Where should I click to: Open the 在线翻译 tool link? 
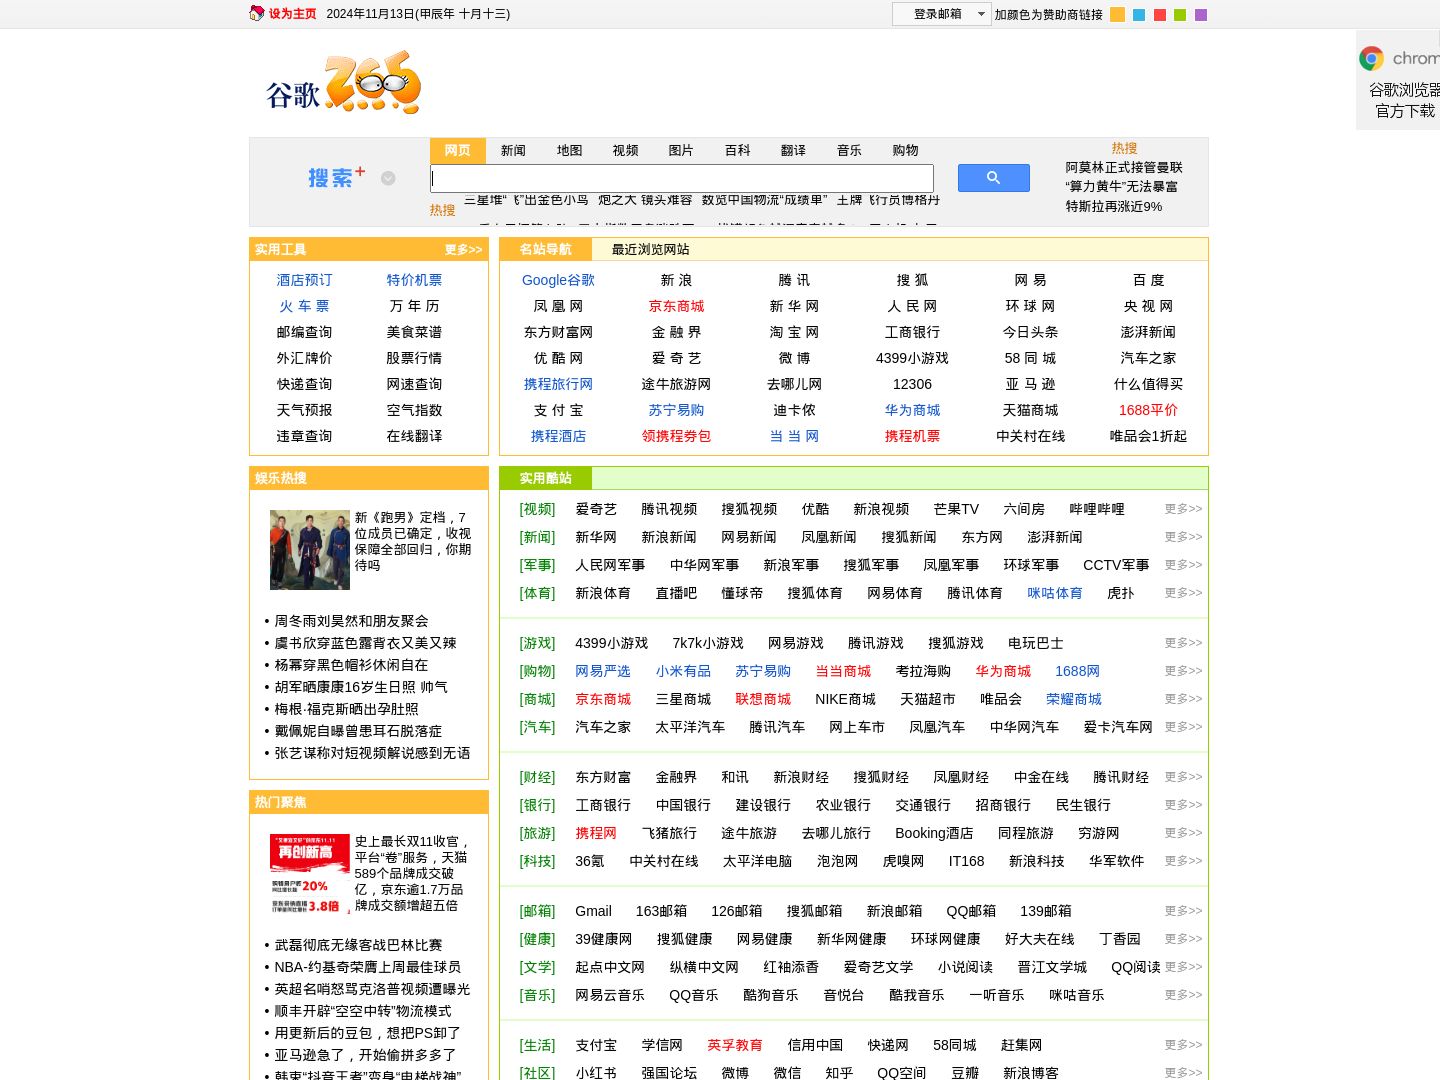coord(415,436)
